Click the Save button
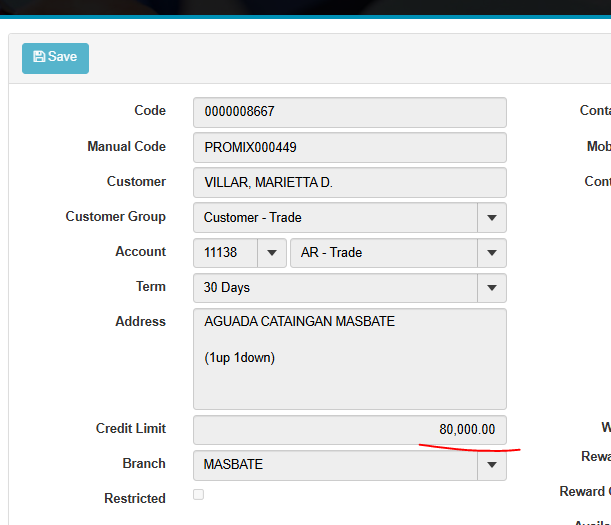The height and width of the screenshot is (525, 611). [x=55, y=58]
